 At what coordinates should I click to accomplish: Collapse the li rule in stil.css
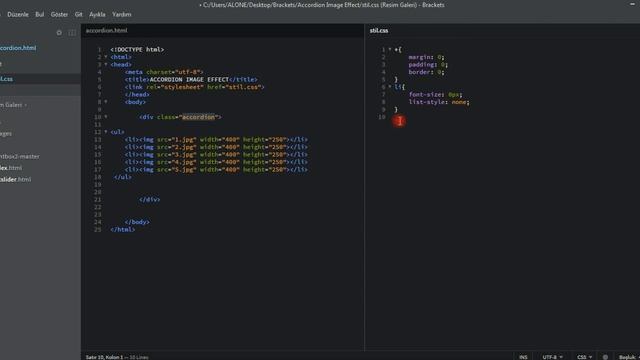click(x=390, y=87)
